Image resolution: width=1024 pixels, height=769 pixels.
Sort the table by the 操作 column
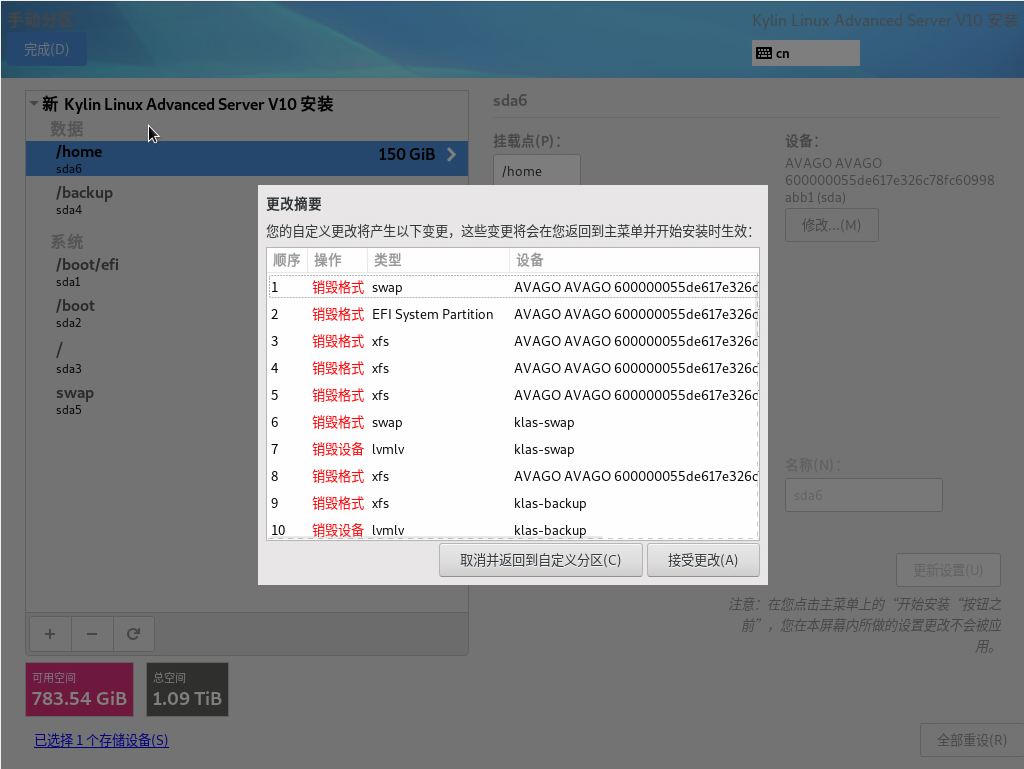pos(337,260)
